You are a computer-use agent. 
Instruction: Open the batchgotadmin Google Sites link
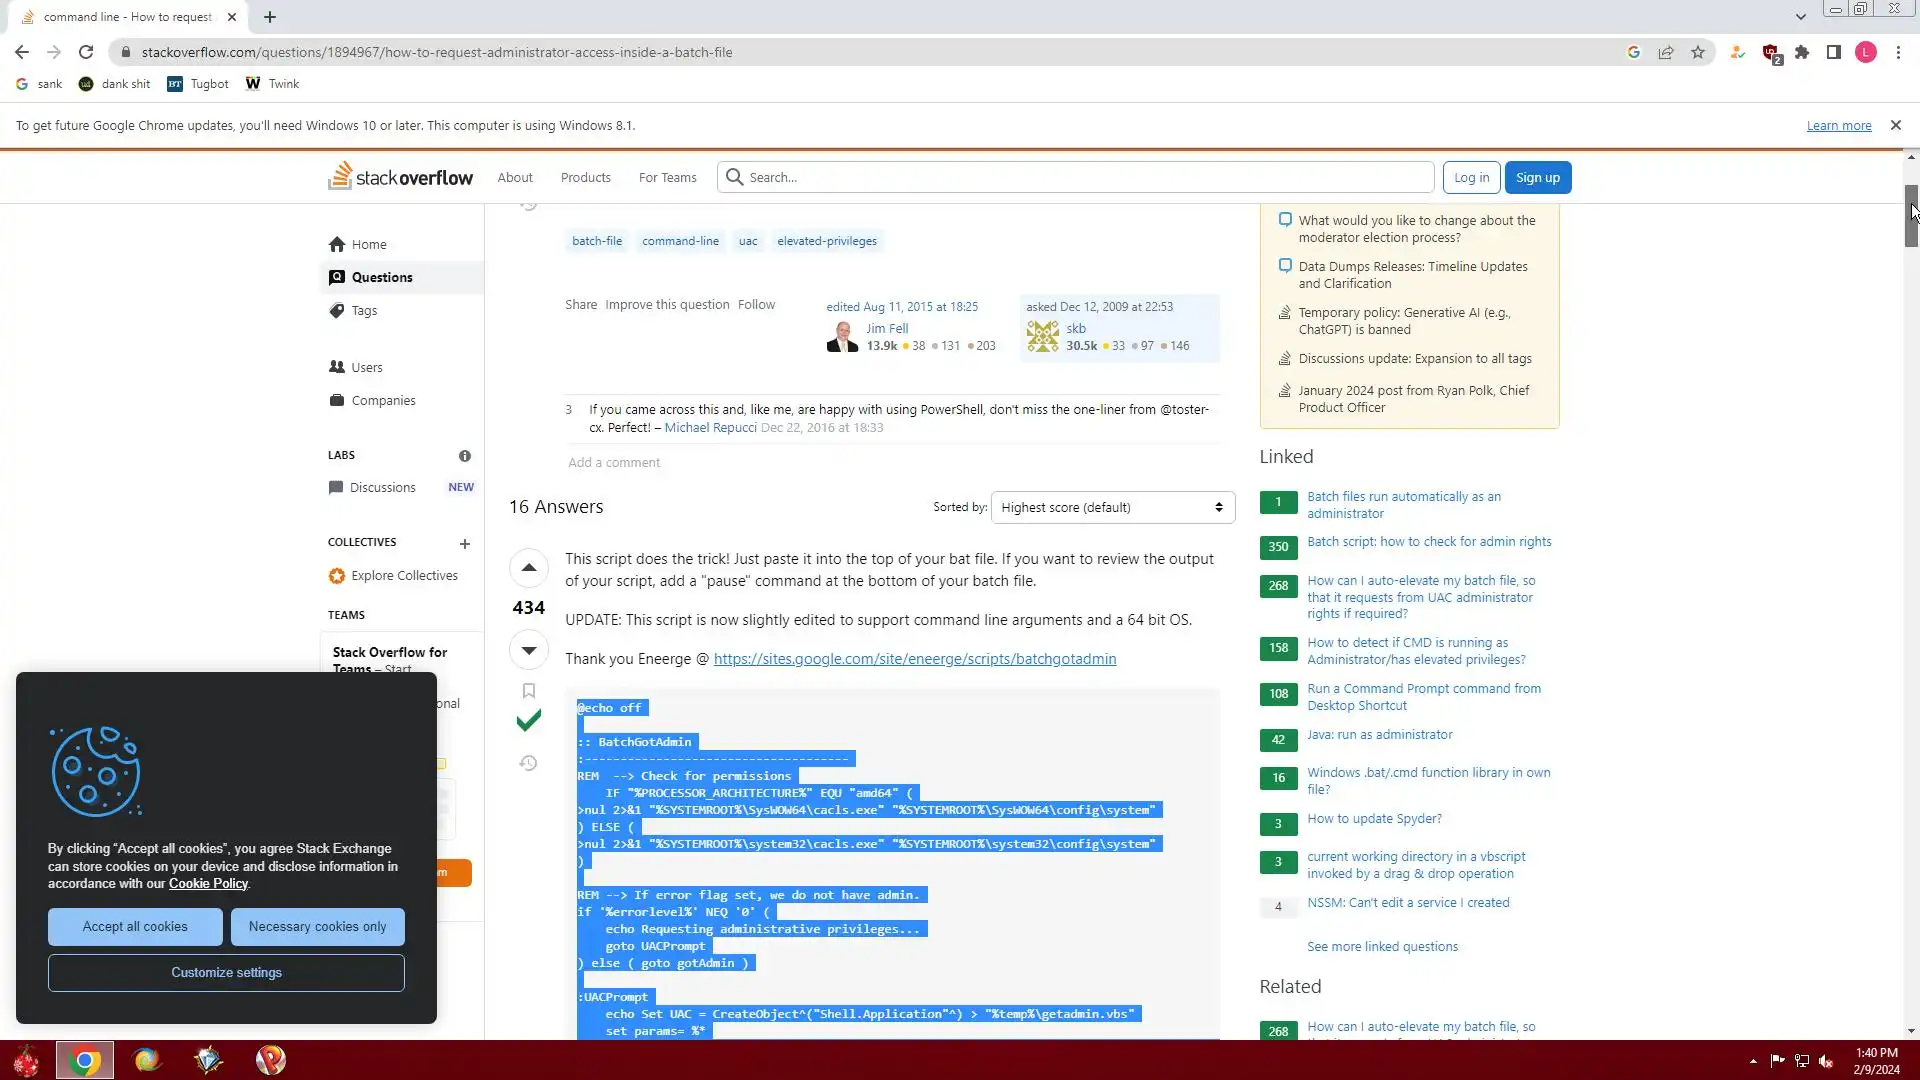(914, 659)
